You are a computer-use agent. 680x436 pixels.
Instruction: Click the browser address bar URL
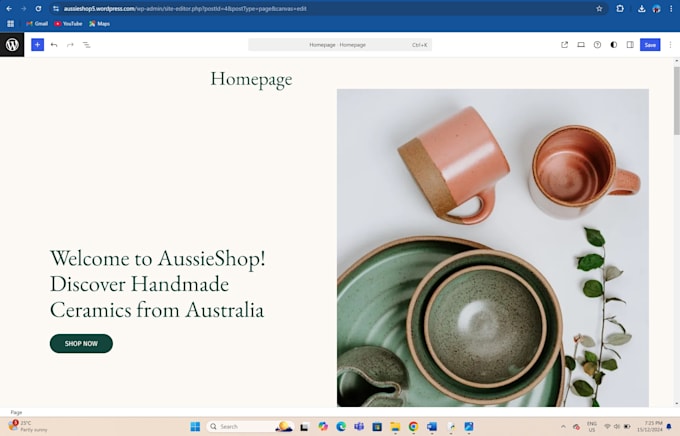click(x=186, y=8)
